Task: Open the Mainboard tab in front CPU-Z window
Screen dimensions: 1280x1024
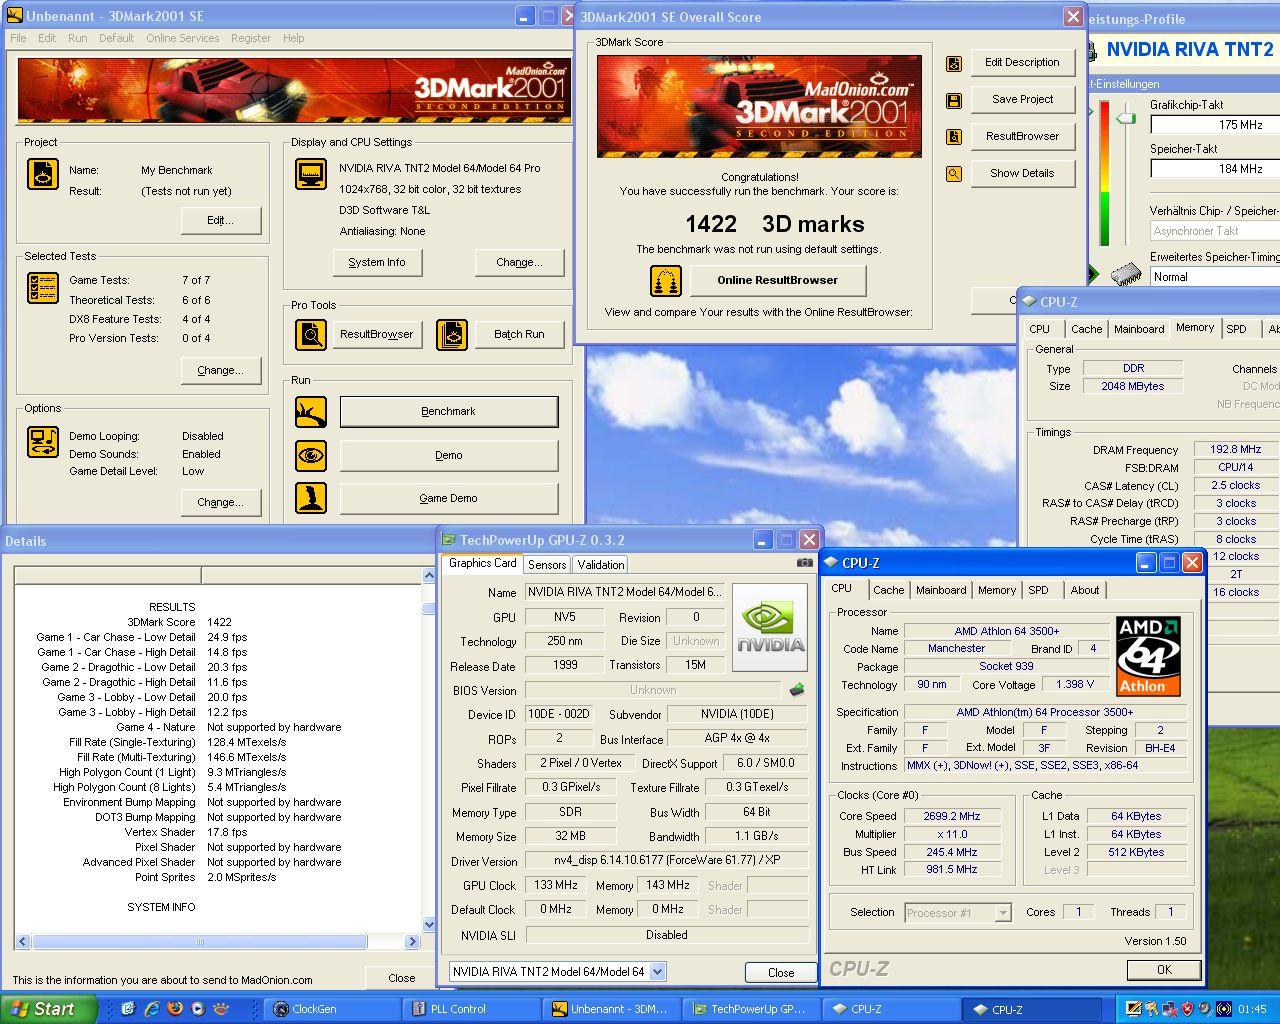Action: [x=941, y=590]
